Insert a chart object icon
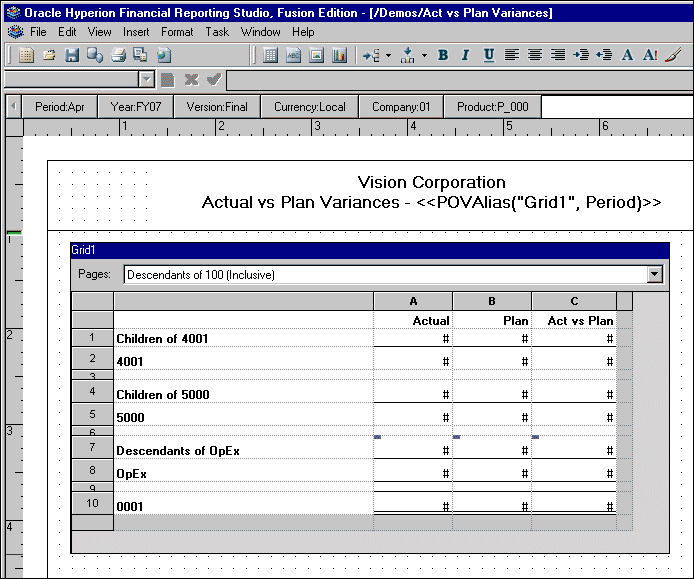 (339, 55)
